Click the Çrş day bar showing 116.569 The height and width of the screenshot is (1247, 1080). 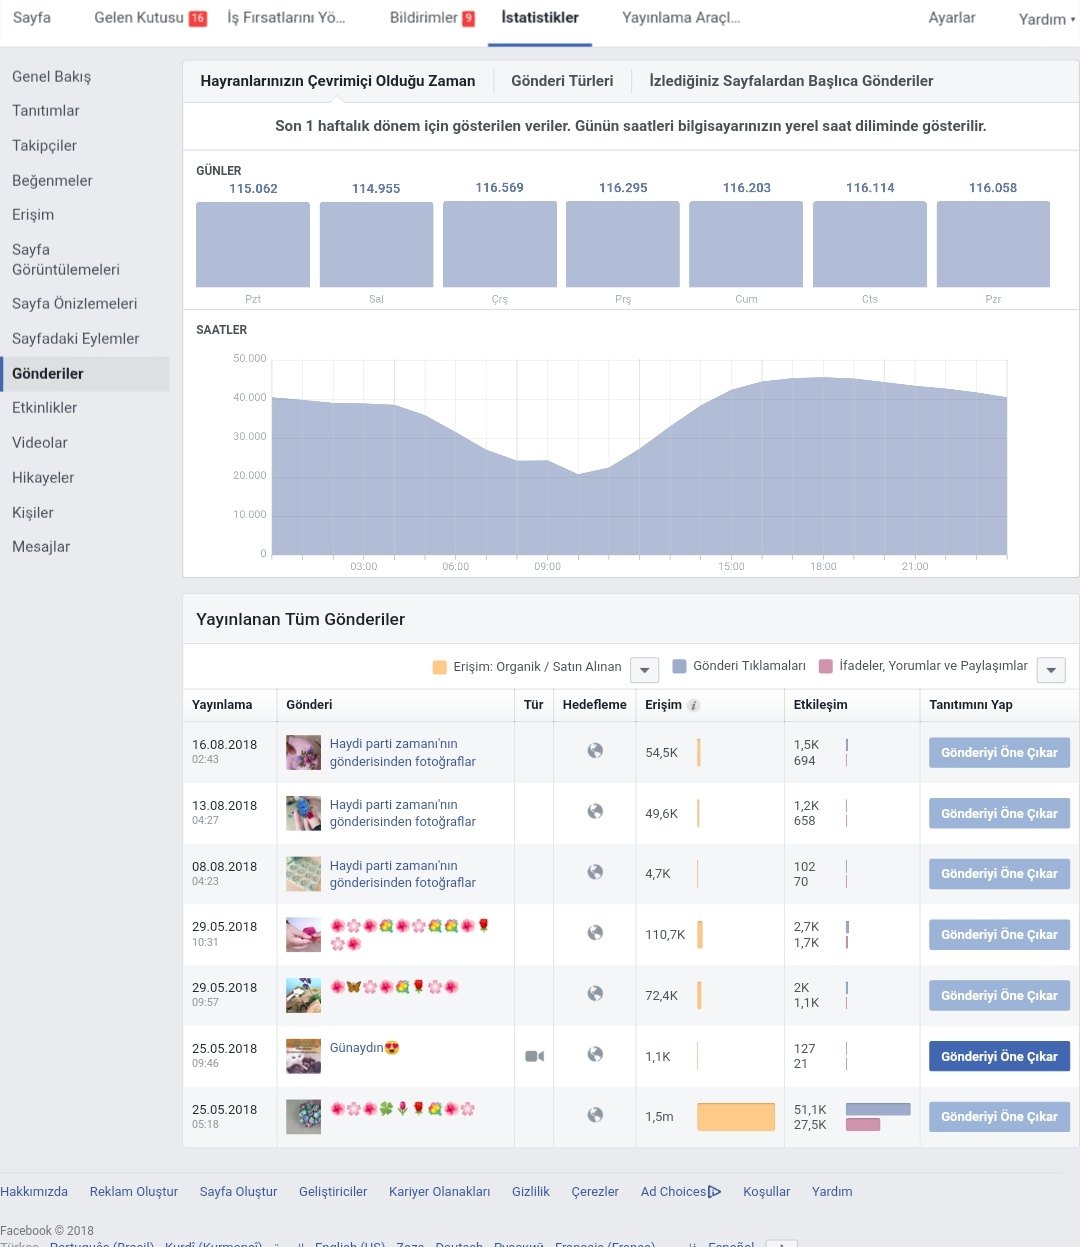coord(500,244)
